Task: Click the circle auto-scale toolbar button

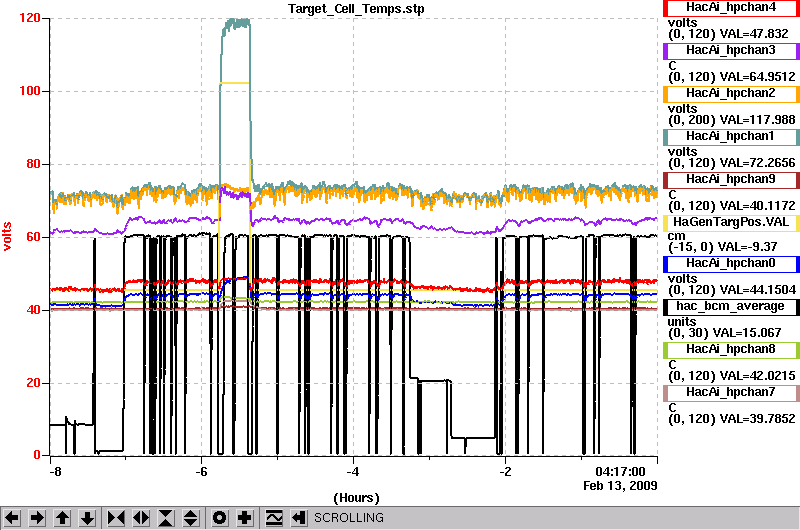Action: (x=219, y=518)
